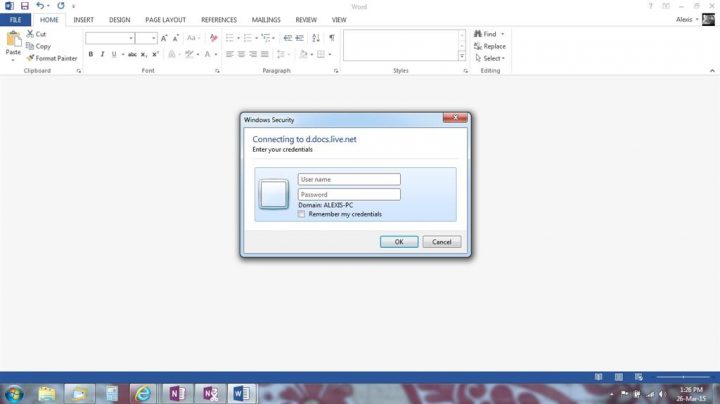Enable the Remember my credentials checkbox

click(x=302, y=214)
